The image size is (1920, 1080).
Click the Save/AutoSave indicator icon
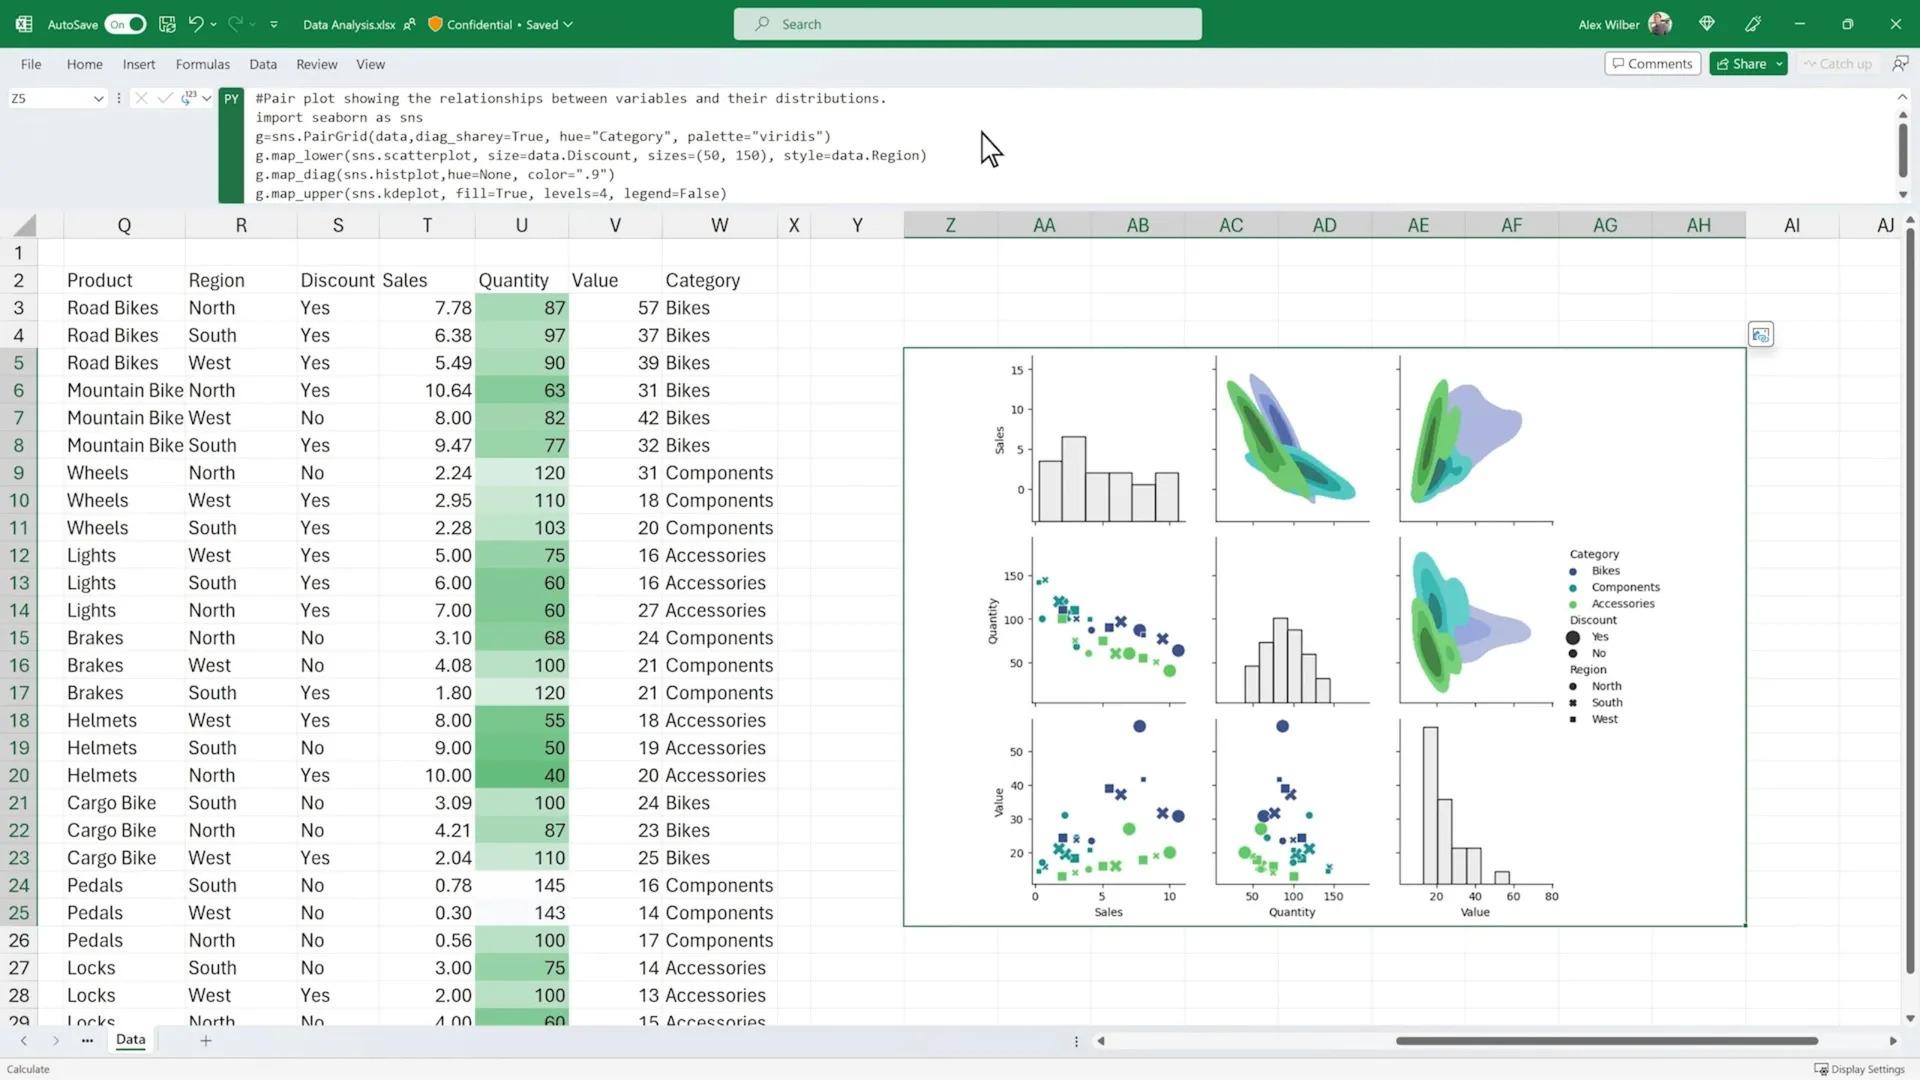(x=167, y=22)
